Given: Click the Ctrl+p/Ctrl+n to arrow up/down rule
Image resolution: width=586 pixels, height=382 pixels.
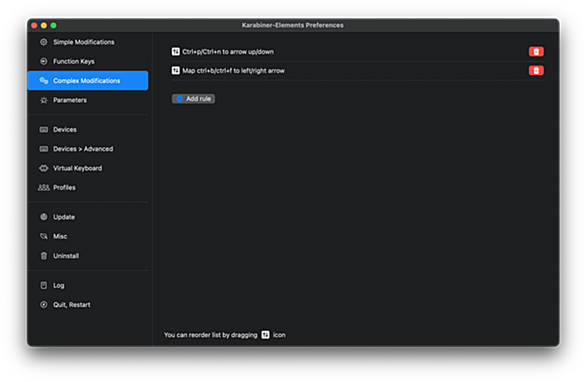Looking at the screenshot, I should point(228,52).
